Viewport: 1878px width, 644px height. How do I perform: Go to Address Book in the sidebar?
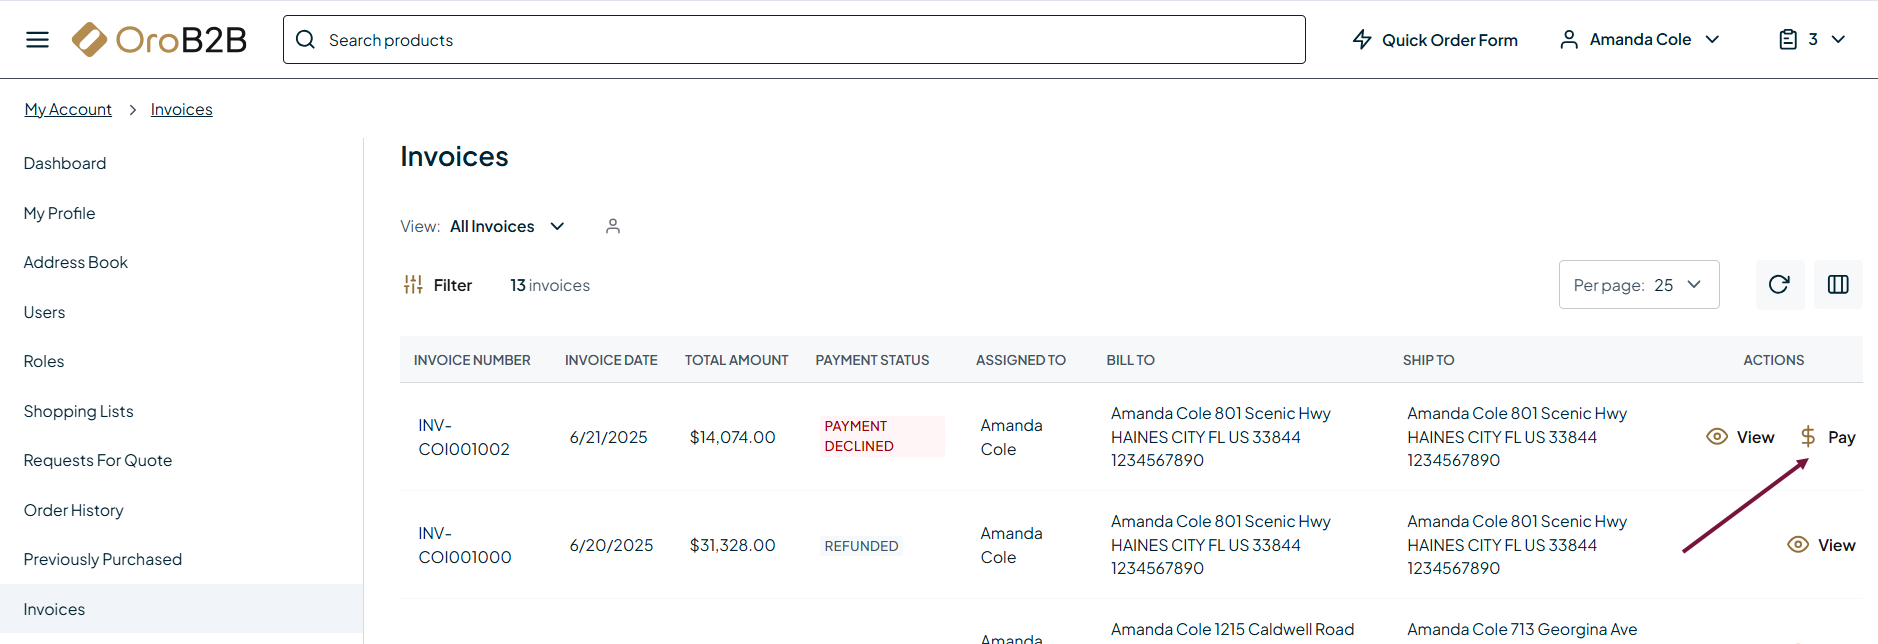[x=76, y=262]
